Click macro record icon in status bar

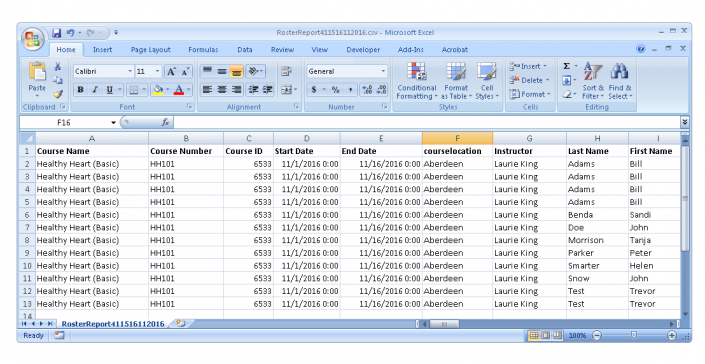coord(59,335)
